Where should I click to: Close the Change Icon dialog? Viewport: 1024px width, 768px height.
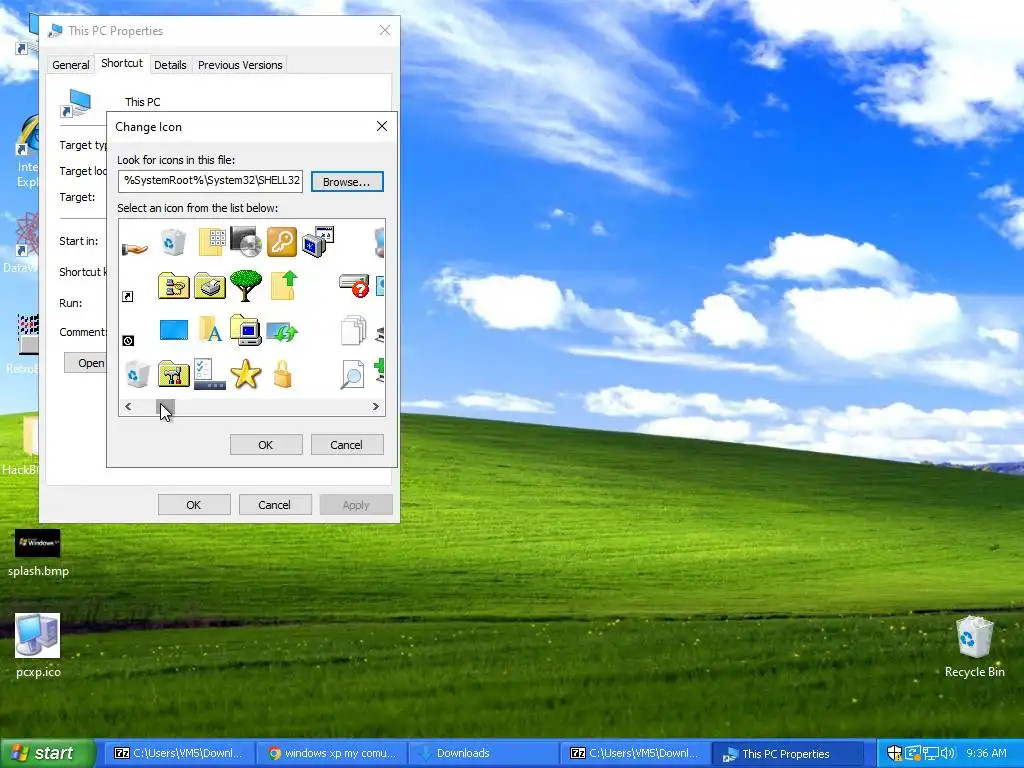tap(382, 126)
